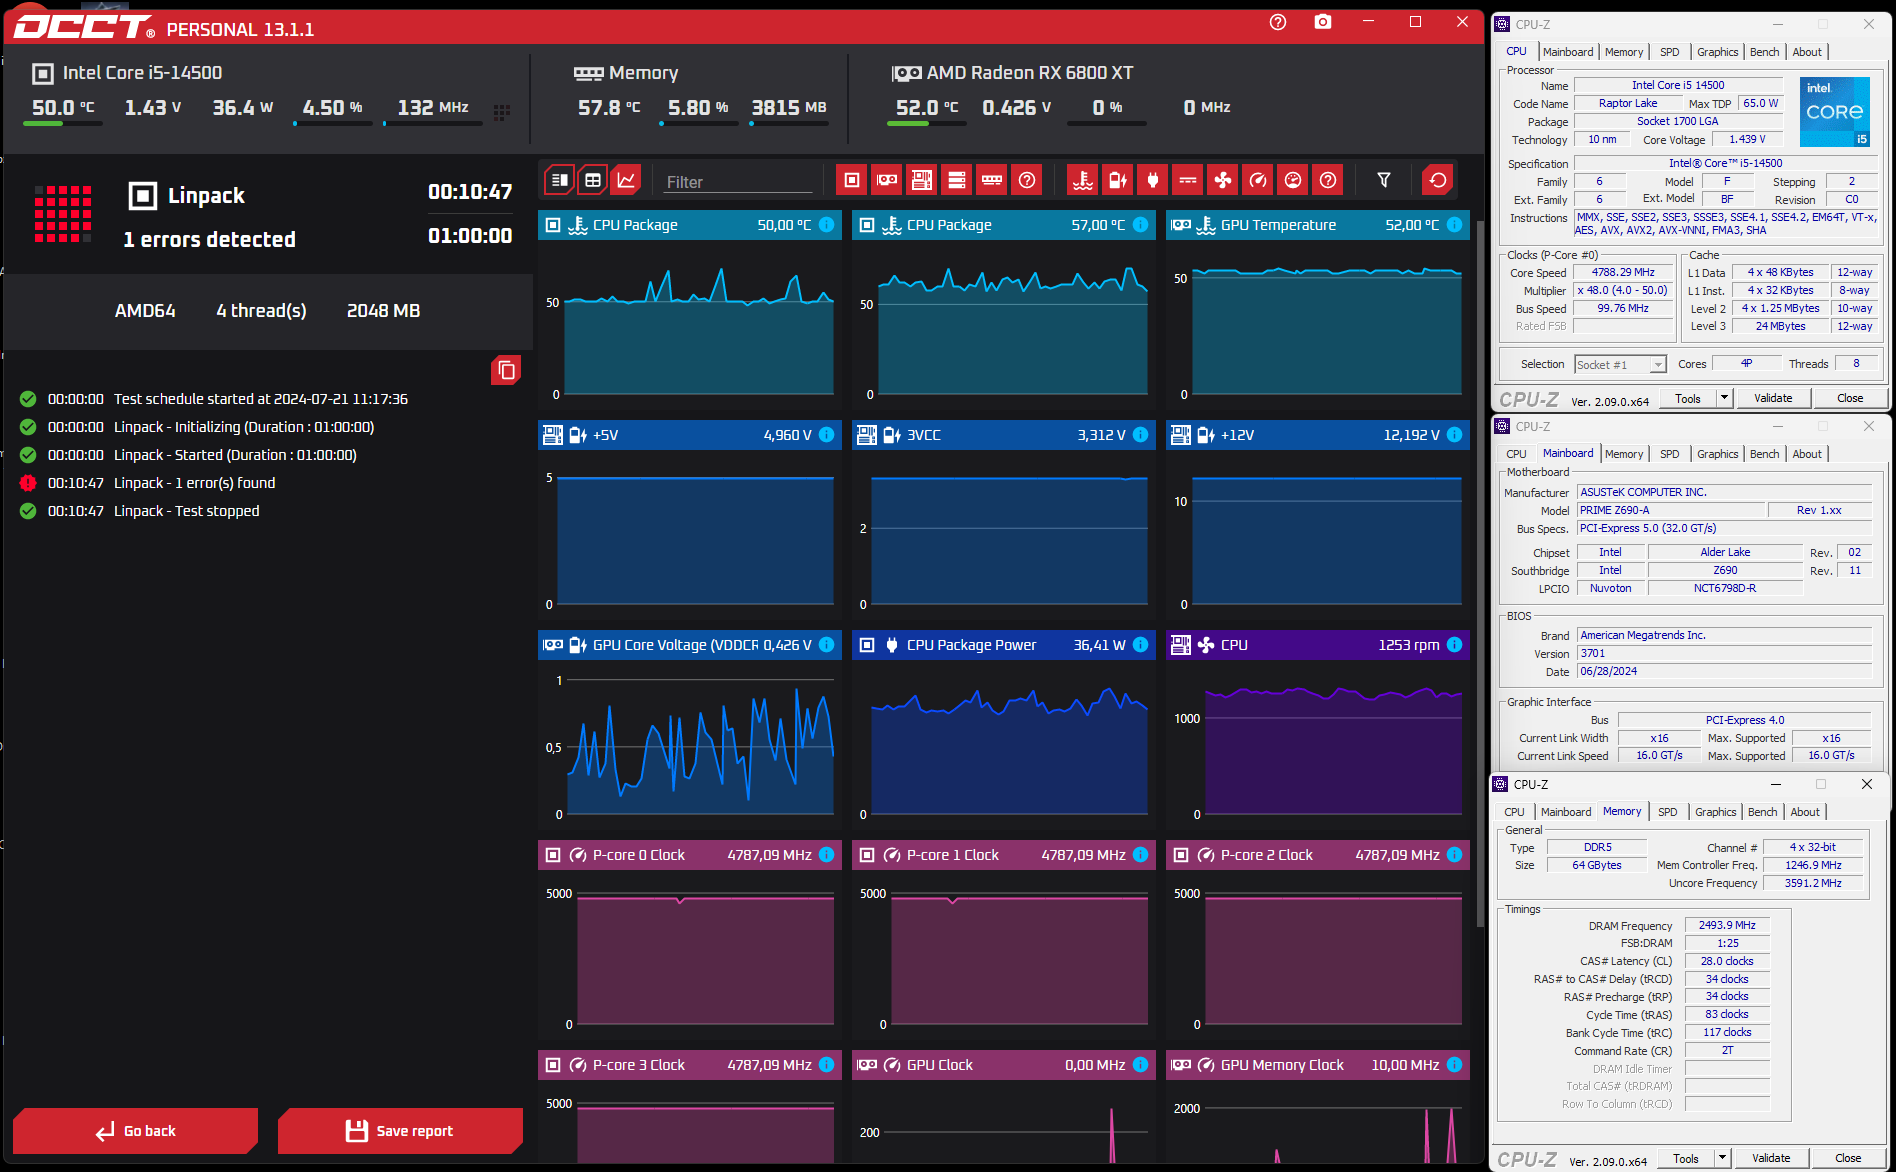
Task: Open the Bench tab in CPU-Z processor window
Action: [1764, 52]
